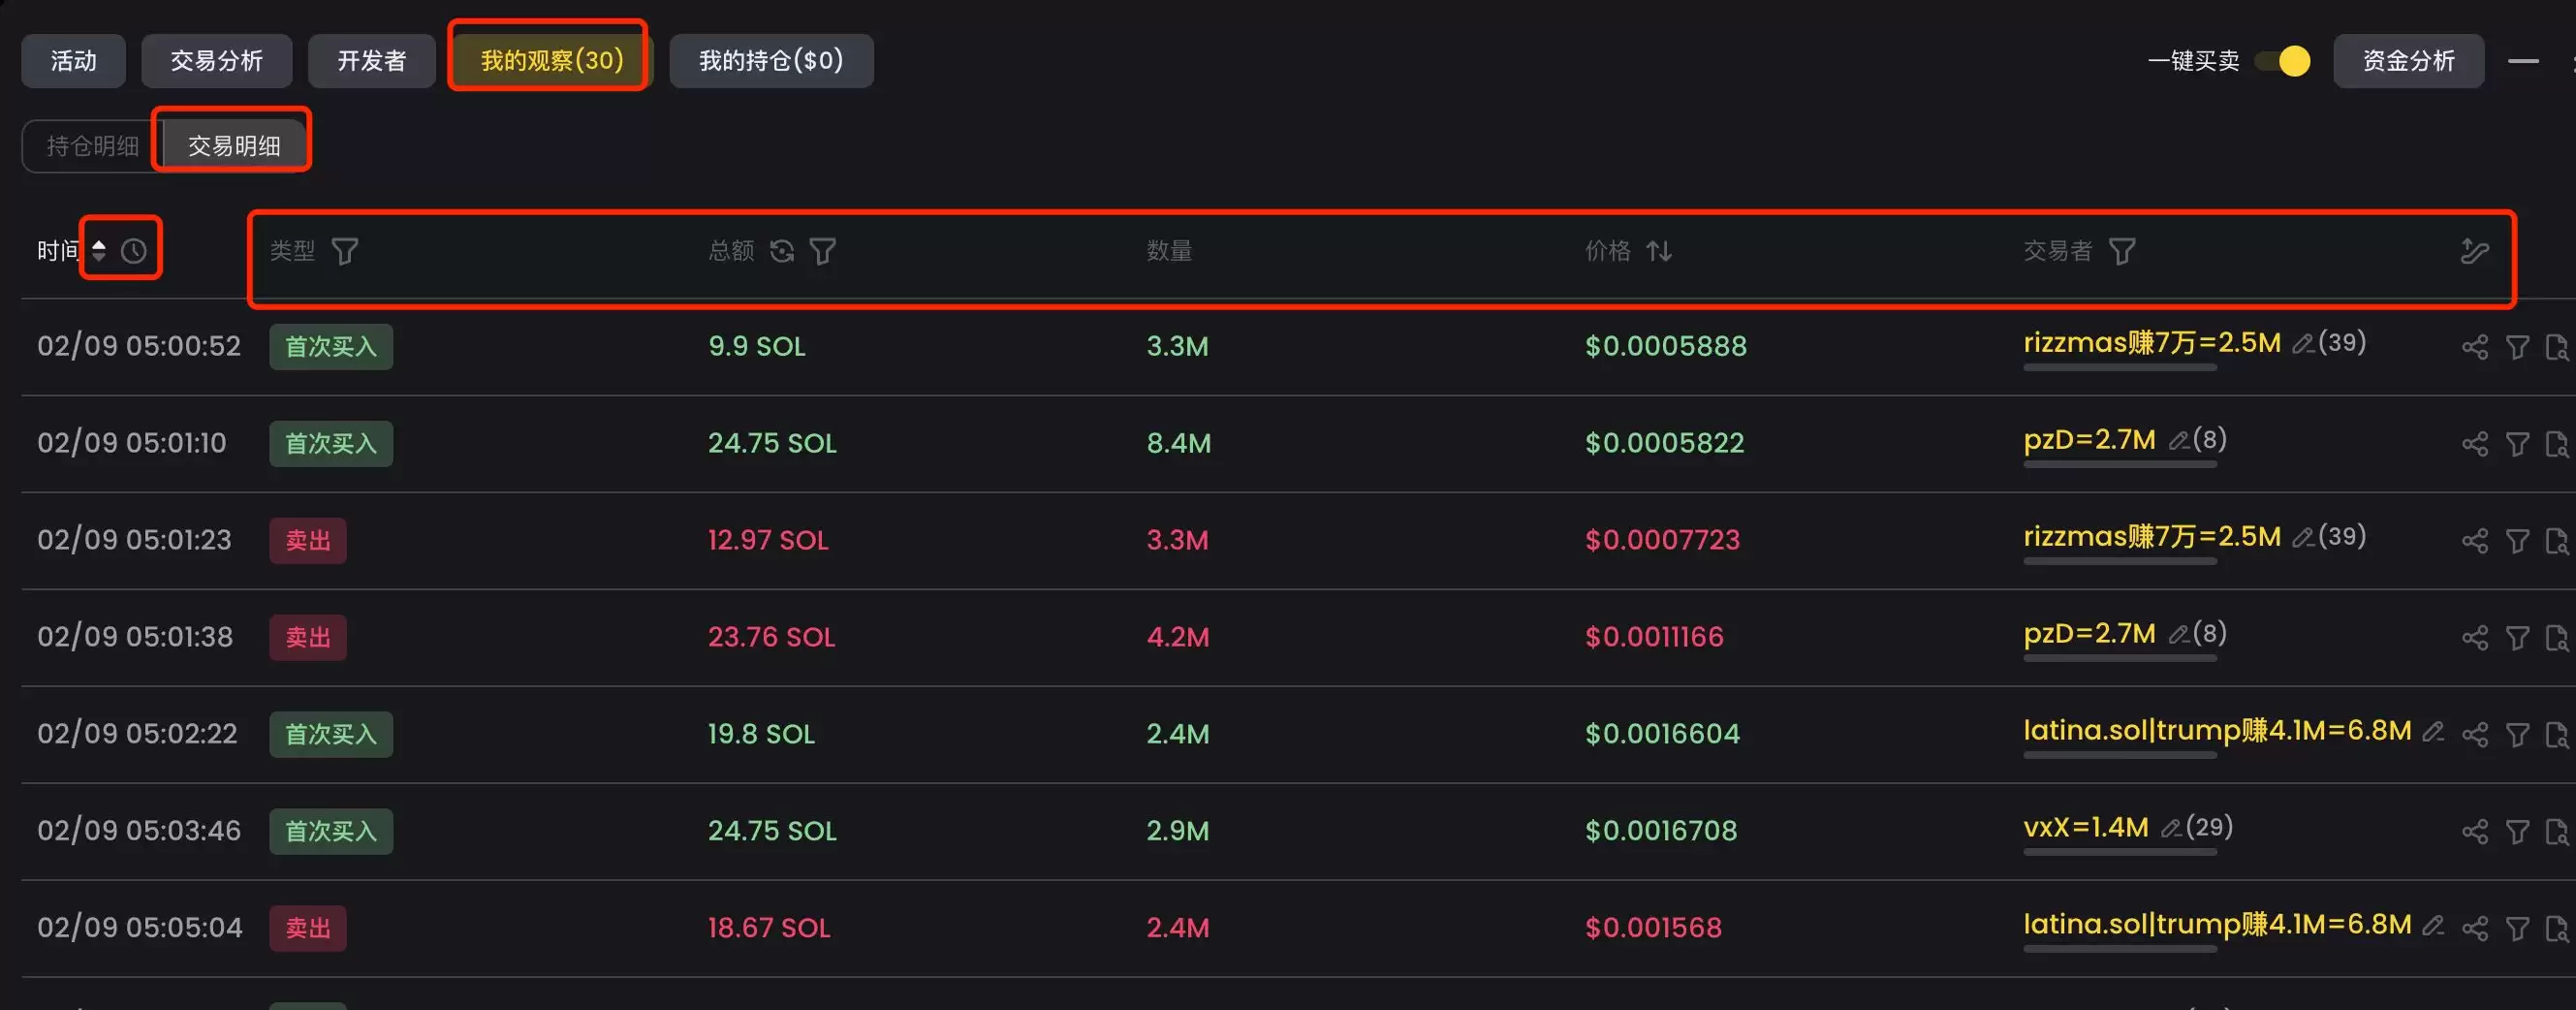Open transaction lookup icon on 05:01:23 row
Viewport: 2576px width, 1010px height.
2555,541
